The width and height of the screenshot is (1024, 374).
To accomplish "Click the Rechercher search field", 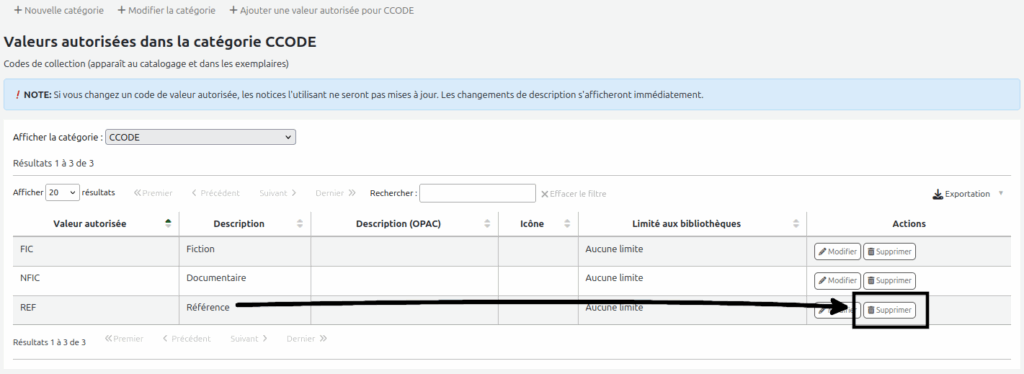I will [477, 193].
